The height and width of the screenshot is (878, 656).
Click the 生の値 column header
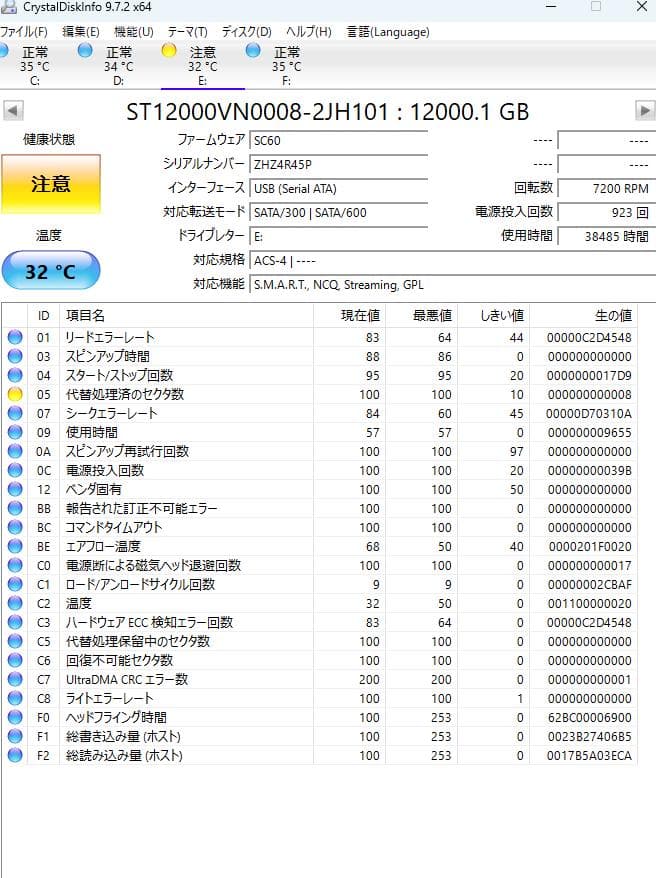[x=583, y=315]
